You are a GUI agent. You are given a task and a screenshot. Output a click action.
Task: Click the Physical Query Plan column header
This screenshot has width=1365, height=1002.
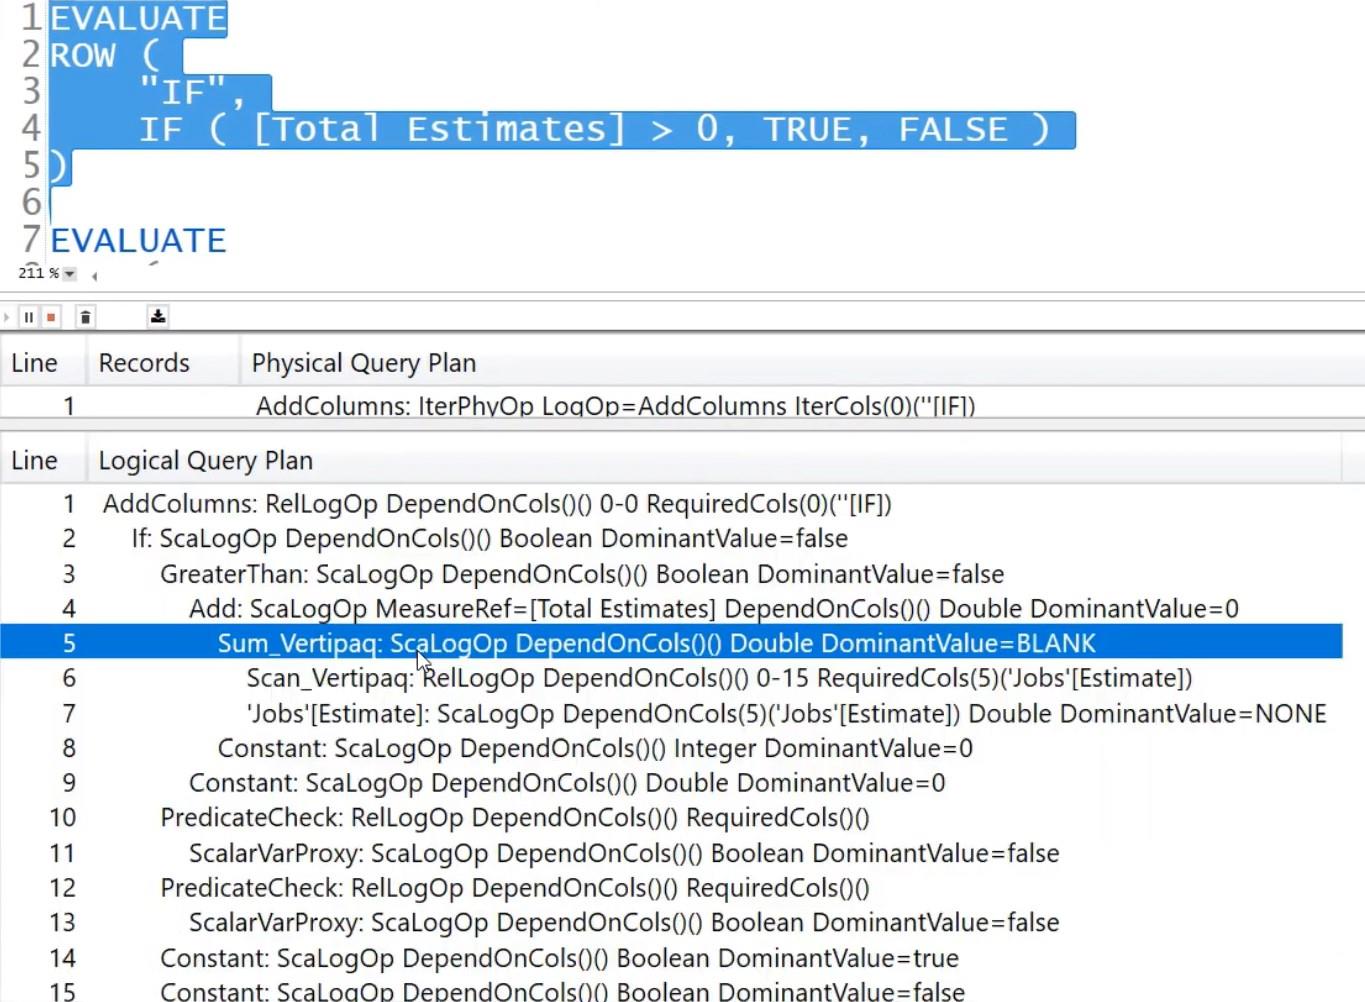(x=364, y=363)
